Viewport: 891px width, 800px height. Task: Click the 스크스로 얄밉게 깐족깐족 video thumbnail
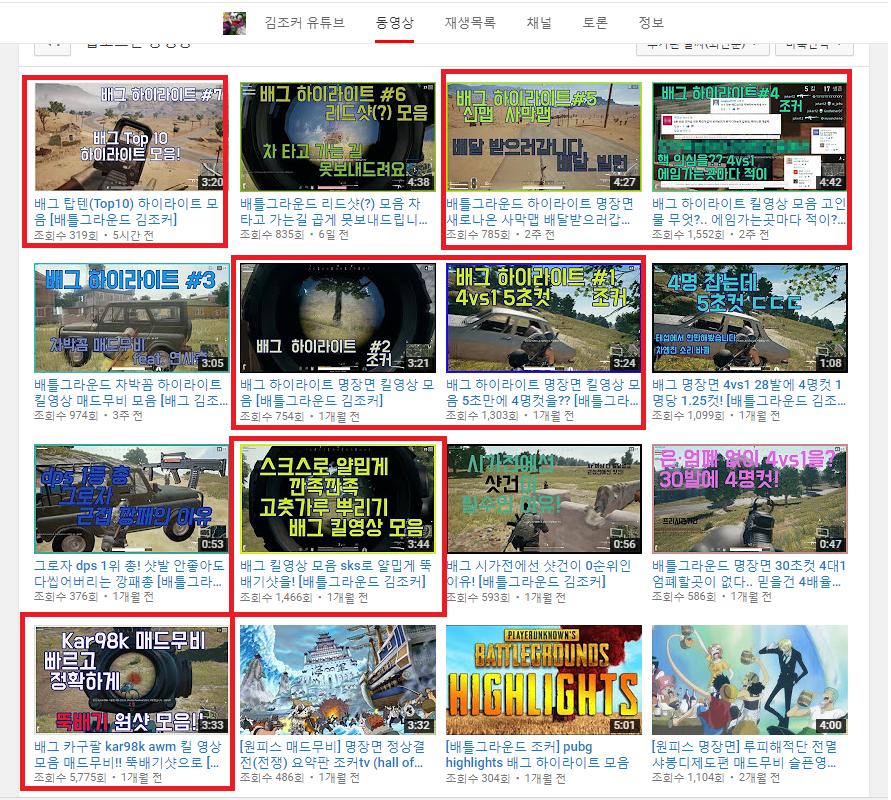pyautogui.click(x=337, y=499)
